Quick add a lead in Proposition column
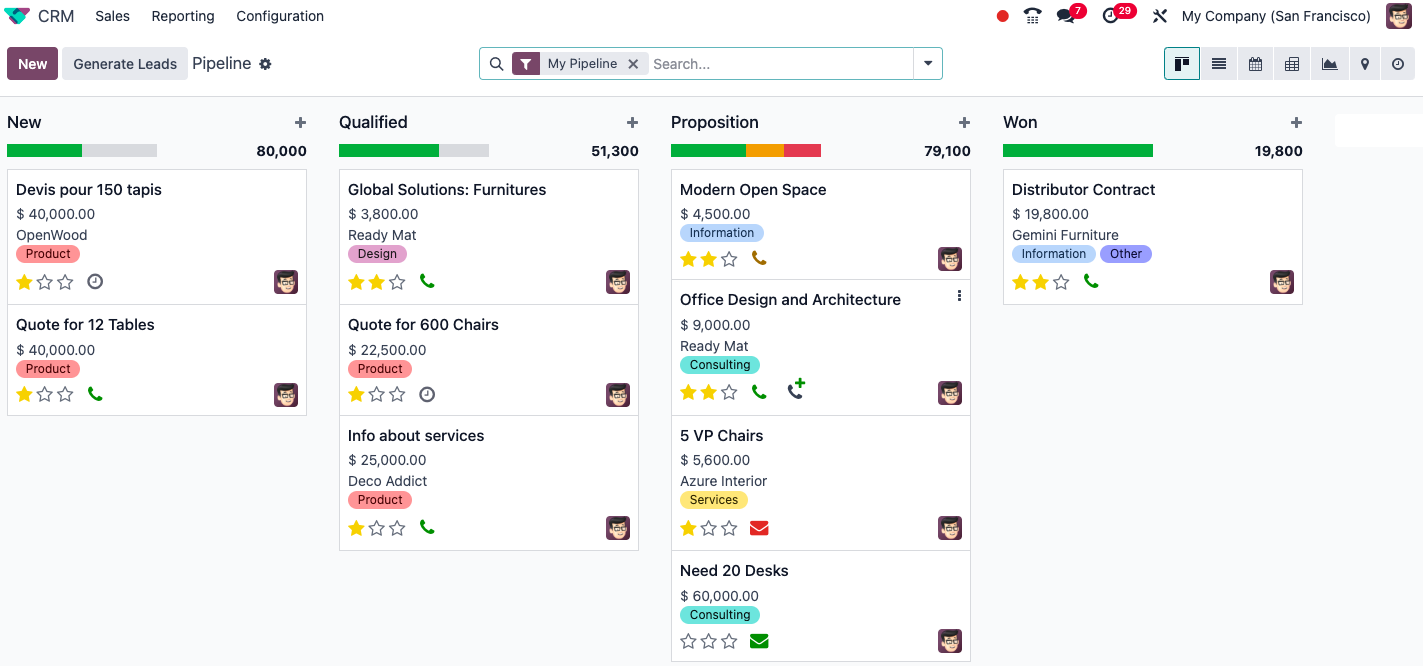Image resolution: width=1423 pixels, height=666 pixels. pos(964,122)
